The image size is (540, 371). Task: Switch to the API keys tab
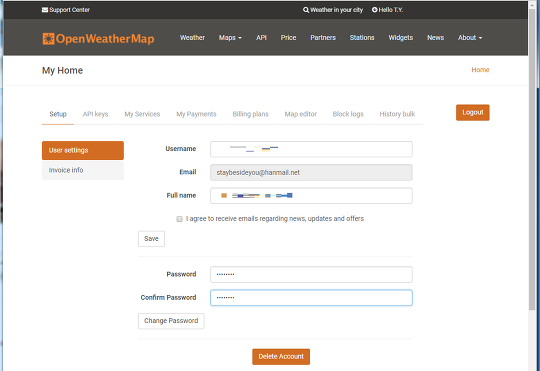(x=95, y=114)
